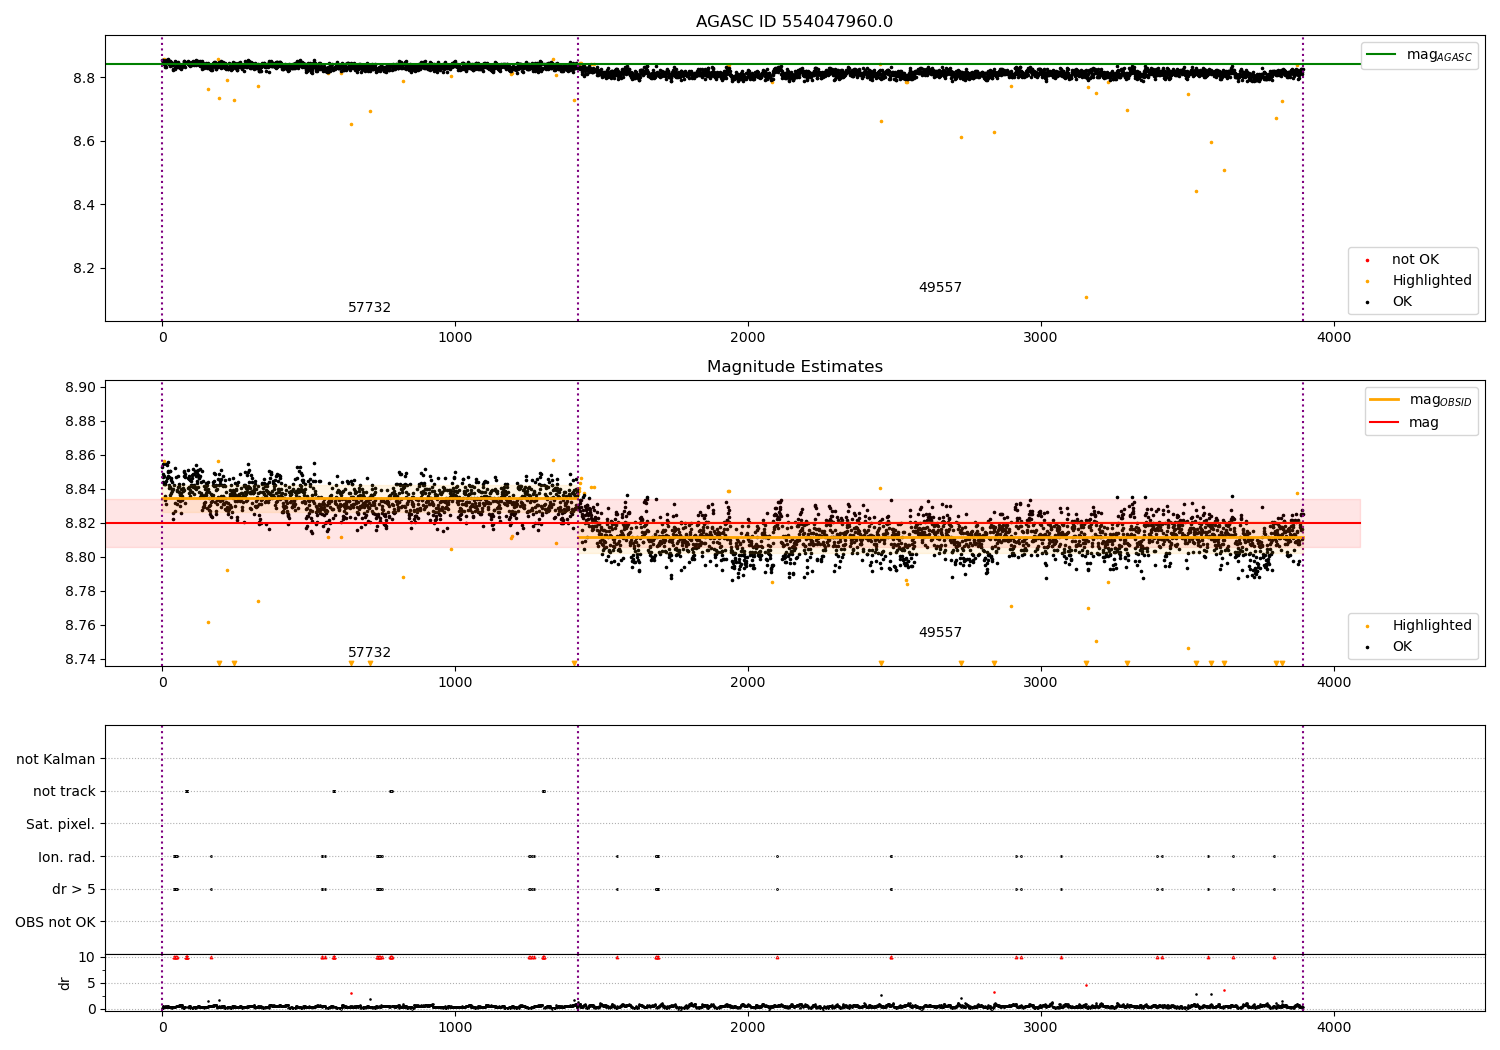Click the 'dr' axis label
This screenshot has width=1500, height=1050.
(65, 983)
